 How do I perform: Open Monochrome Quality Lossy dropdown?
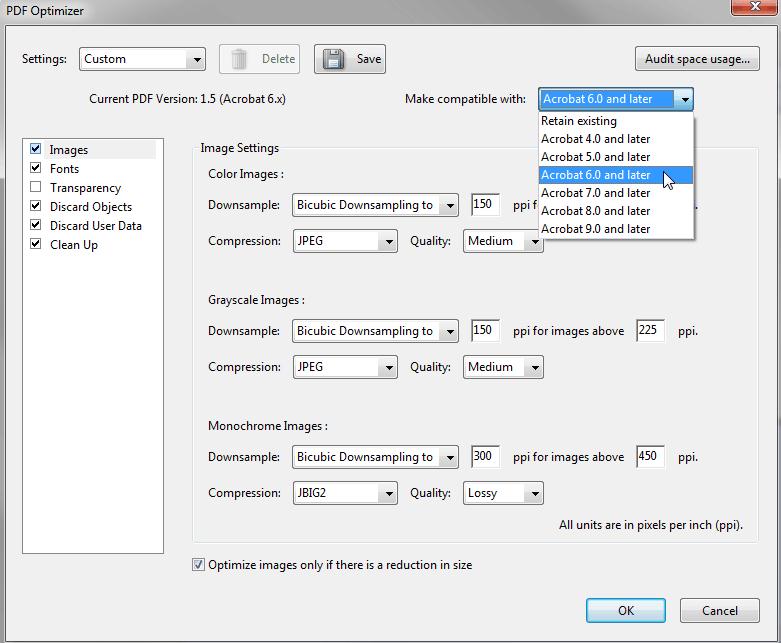click(x=503, y=494)
